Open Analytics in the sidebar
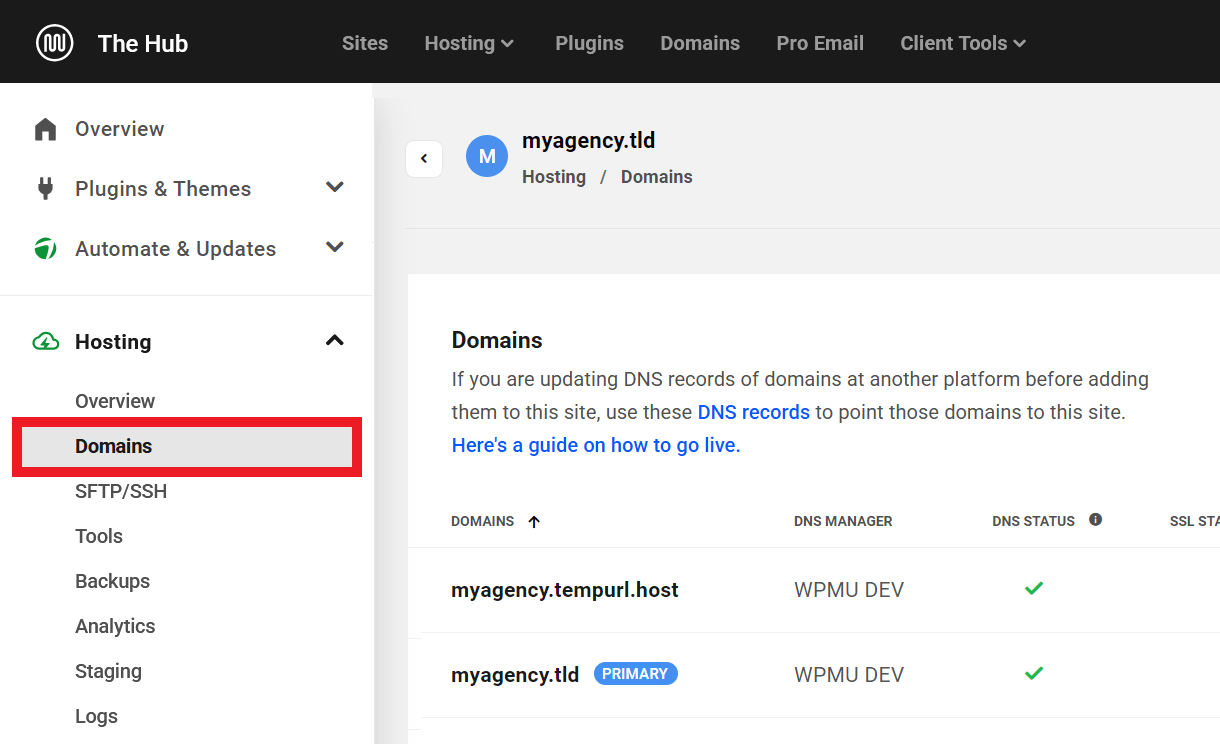 pyautogui.click(x=115, y=626)
